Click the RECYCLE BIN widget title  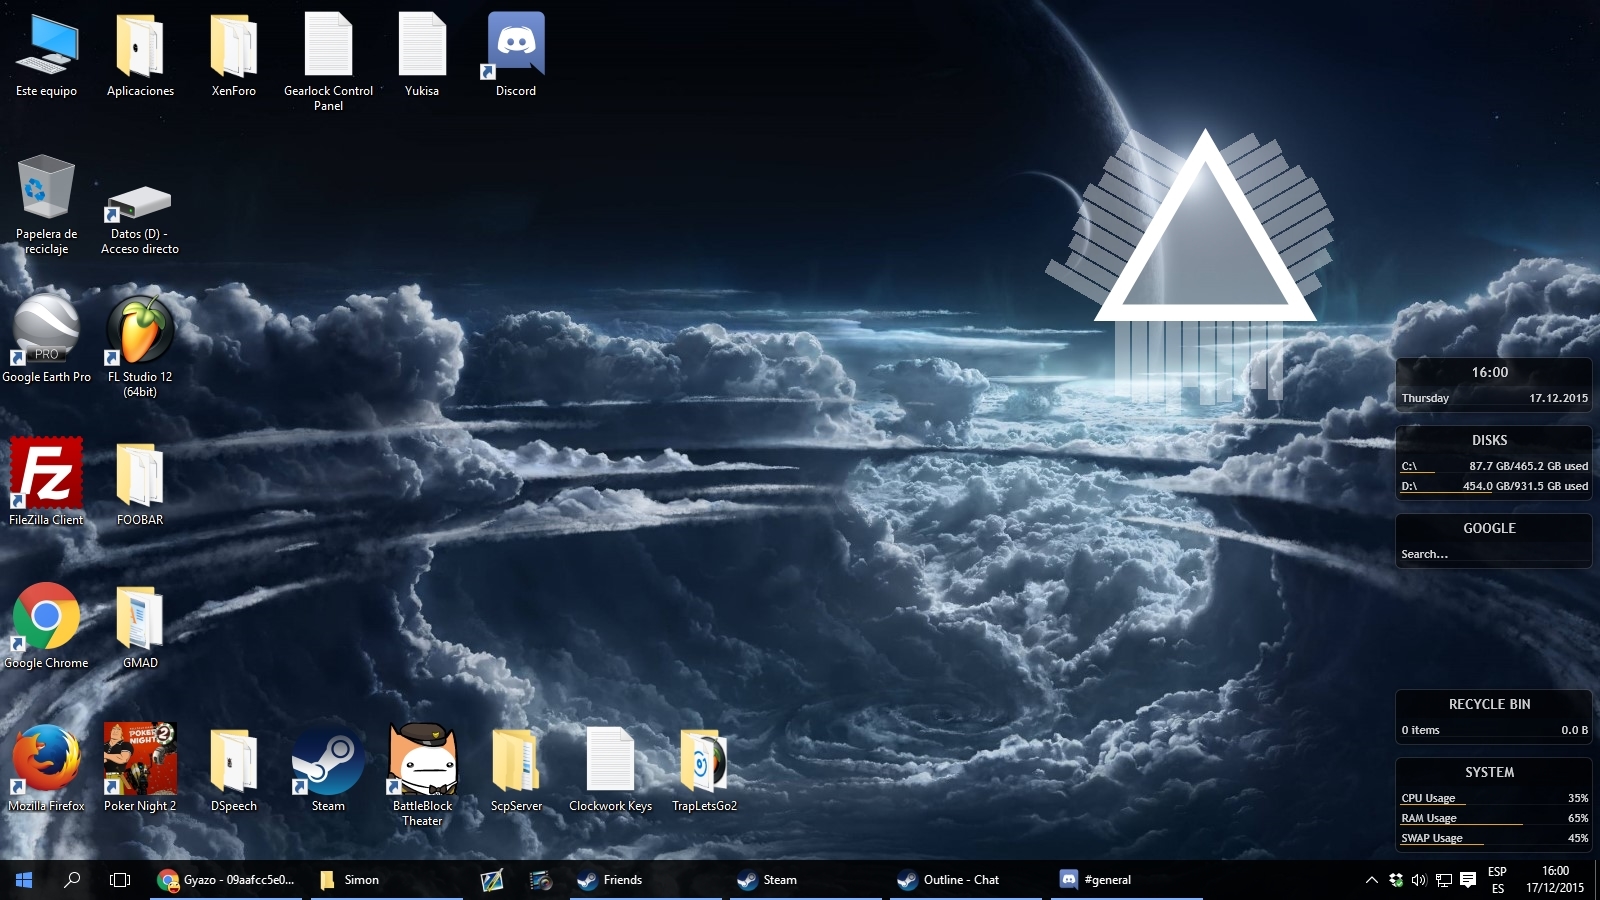[1490, 704]
